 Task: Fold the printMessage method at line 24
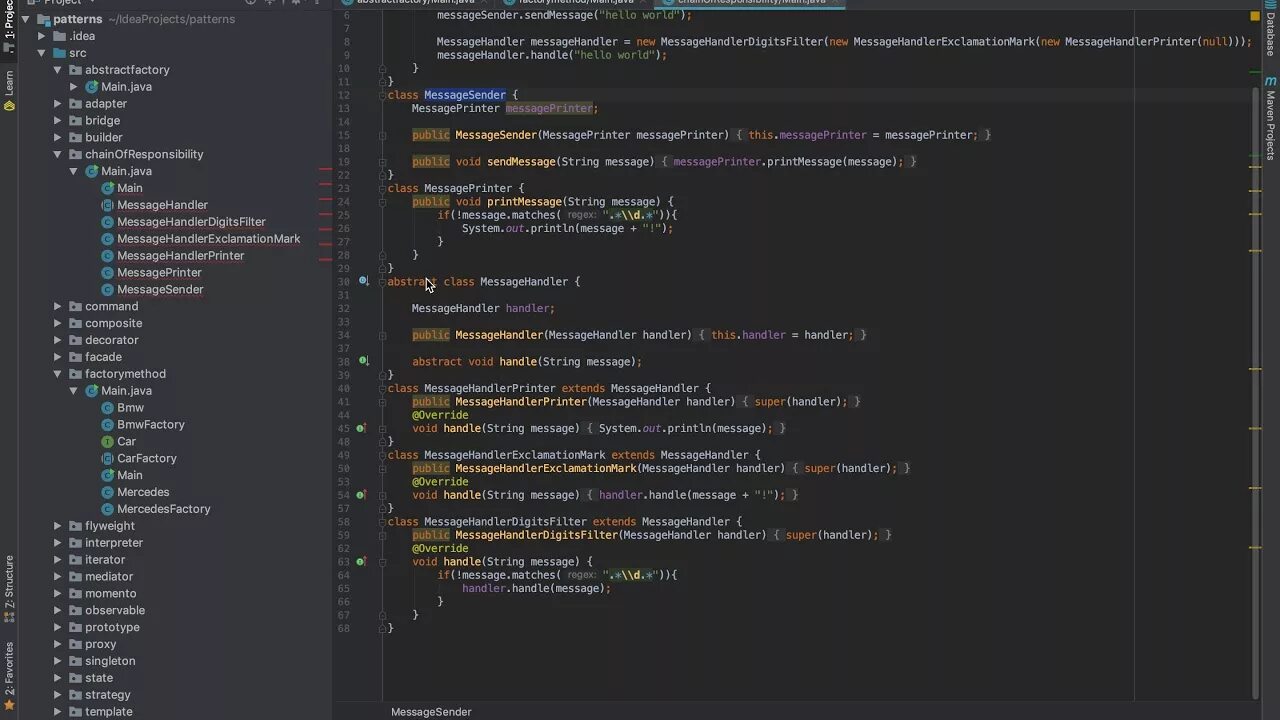click(x=382, y=202)
